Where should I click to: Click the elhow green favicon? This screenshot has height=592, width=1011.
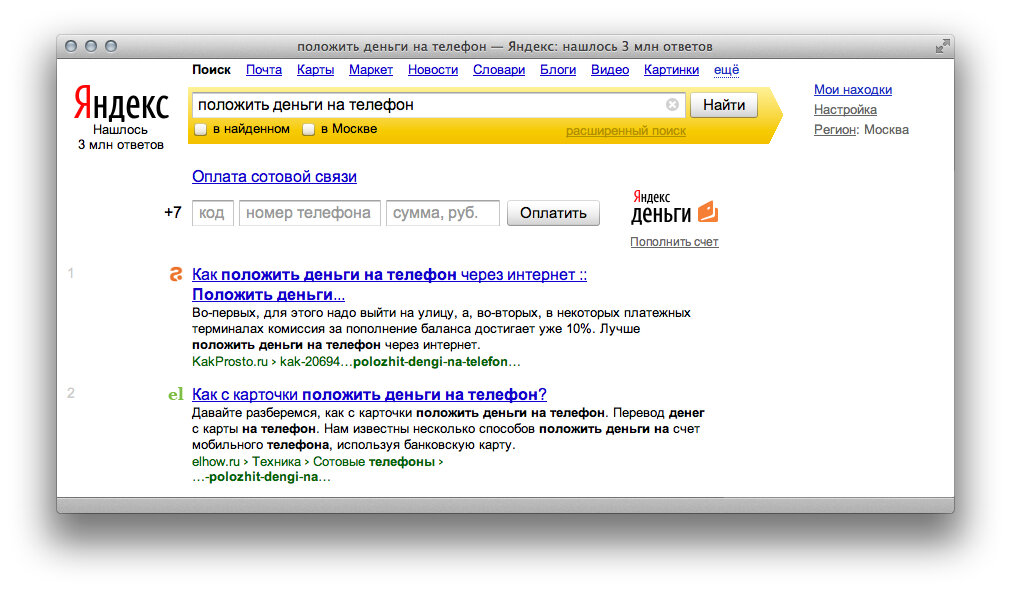tap(176, 394)
